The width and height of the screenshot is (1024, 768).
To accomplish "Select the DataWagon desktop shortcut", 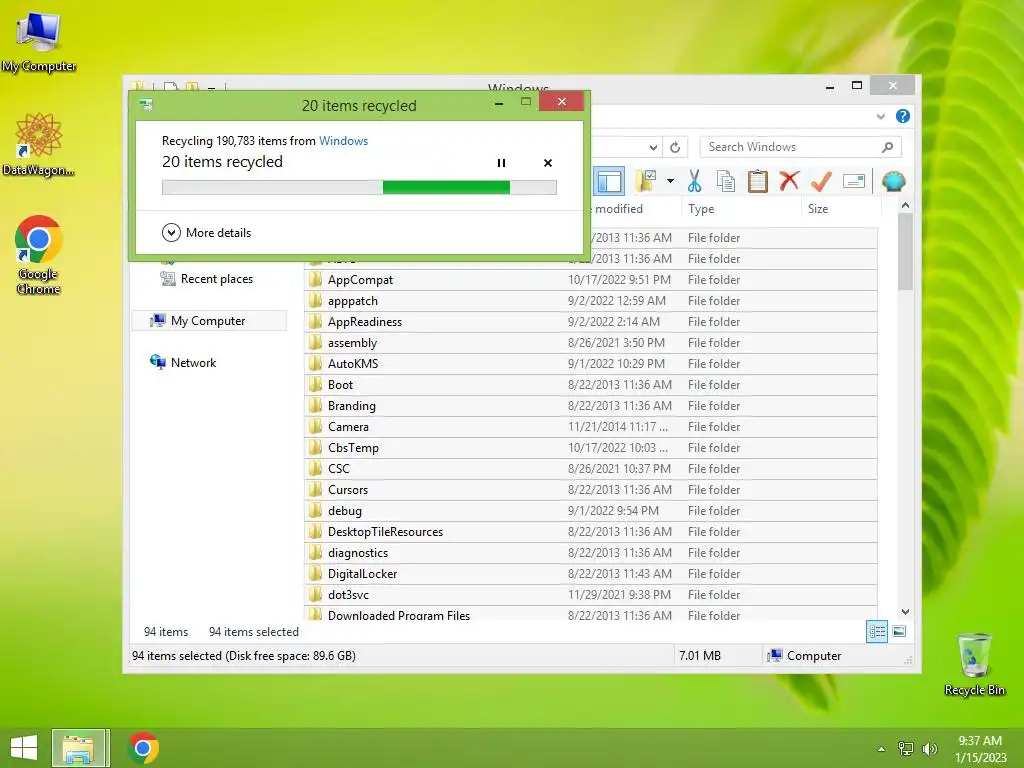I will click(39, 144).
